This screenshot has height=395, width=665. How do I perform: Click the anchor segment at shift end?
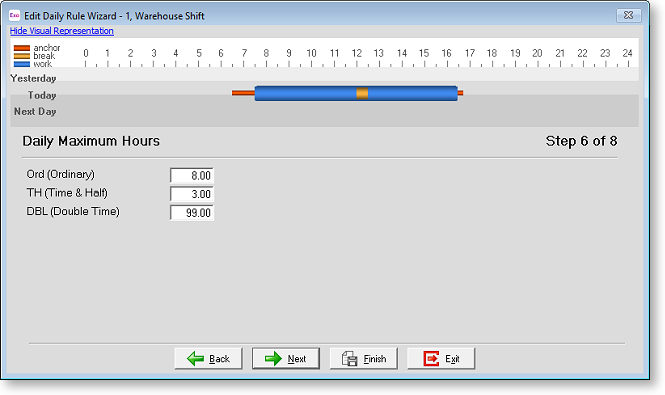click(x=461, y=93)
